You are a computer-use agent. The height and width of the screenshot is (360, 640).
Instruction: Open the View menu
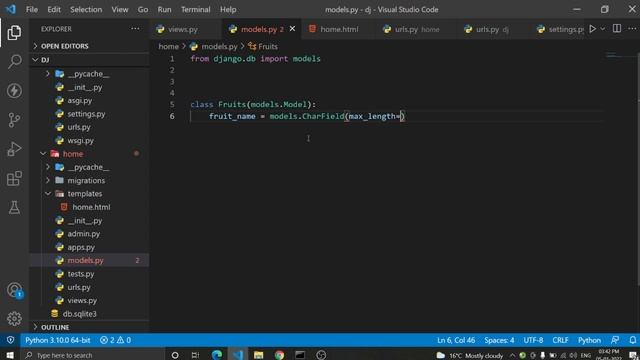120,9
